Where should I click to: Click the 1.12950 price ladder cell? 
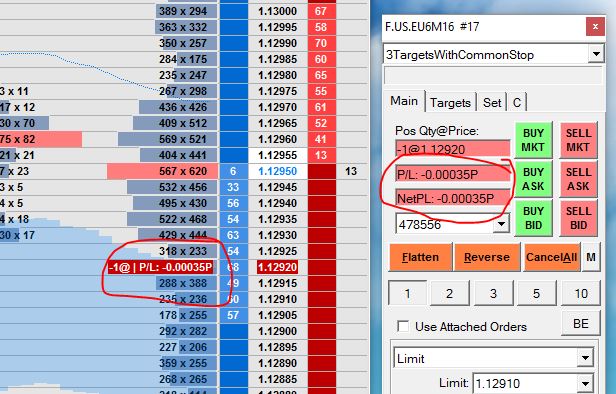coord(277,171)
